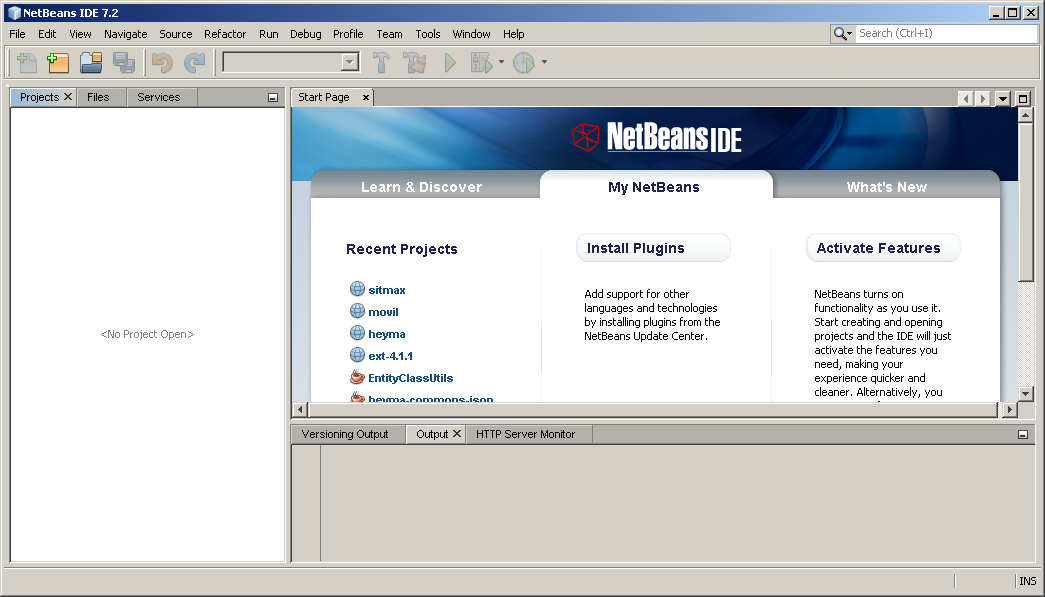
Task: Maximize the editor window with square button
Action: (1023, 98)
